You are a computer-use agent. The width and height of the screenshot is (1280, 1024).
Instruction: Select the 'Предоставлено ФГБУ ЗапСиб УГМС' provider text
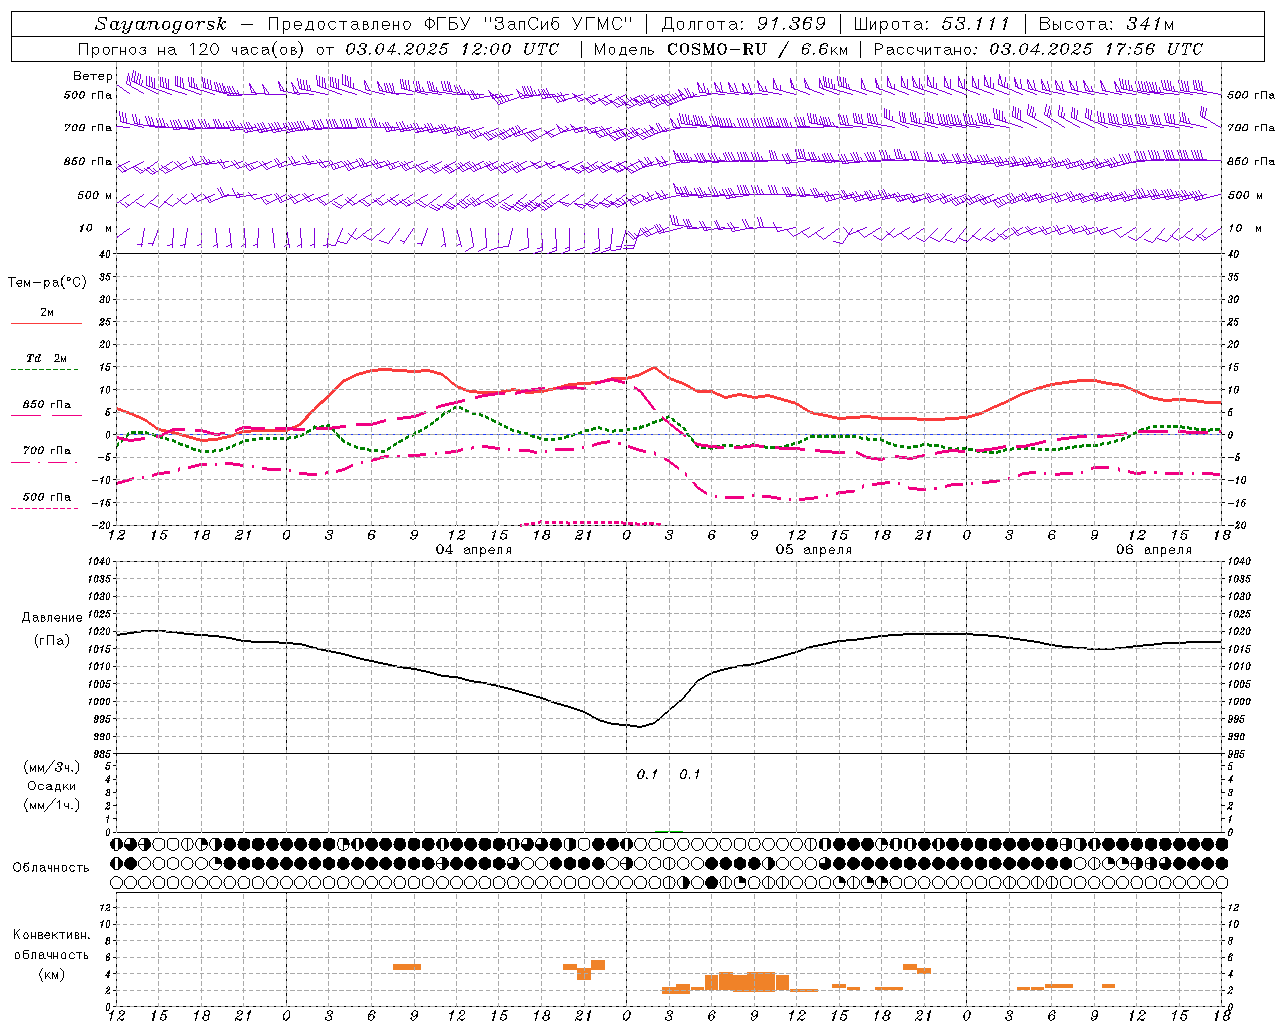[x=450, y=24]
